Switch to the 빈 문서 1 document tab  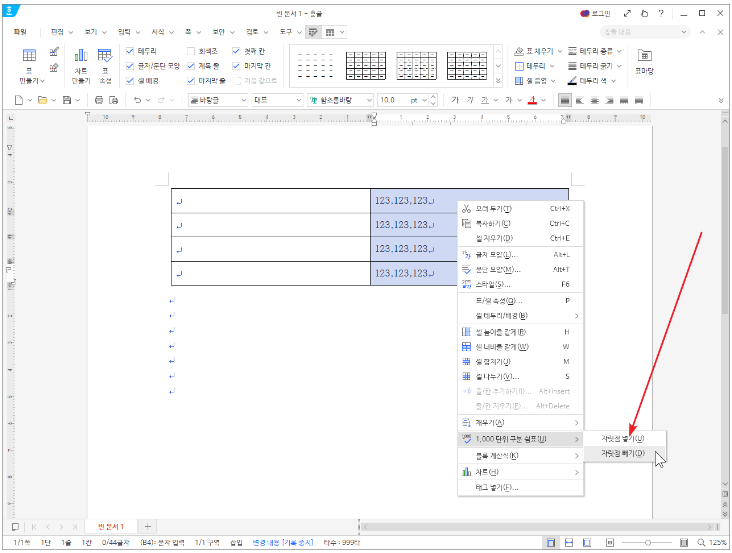click(x=111, y=527)
